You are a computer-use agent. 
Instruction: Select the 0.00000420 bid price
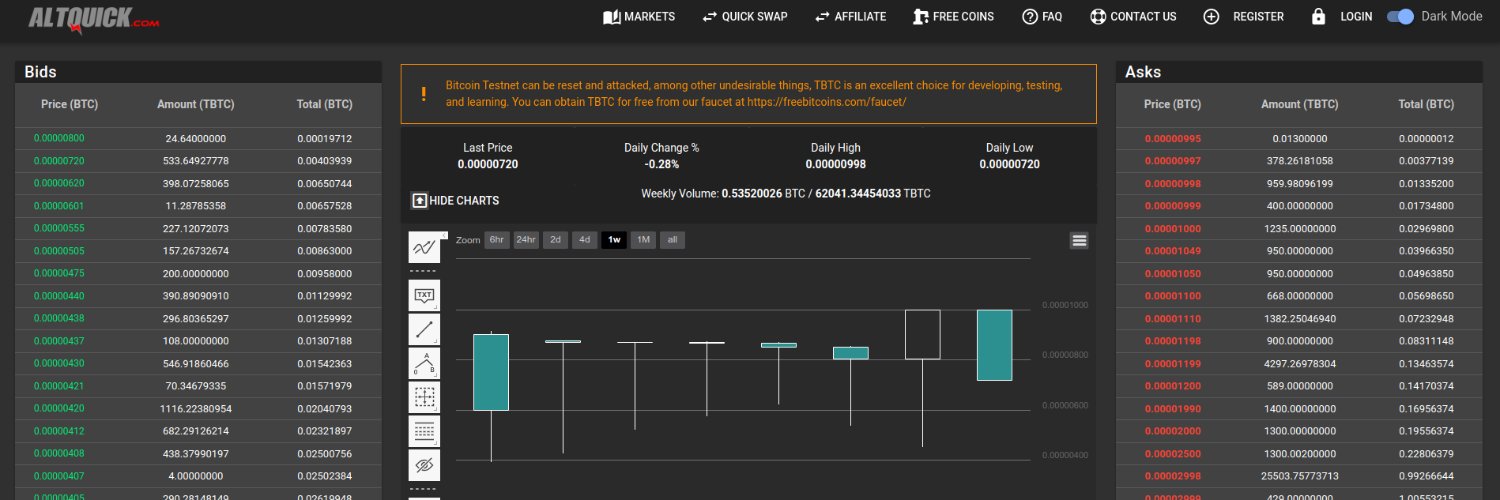coord(59,408)
